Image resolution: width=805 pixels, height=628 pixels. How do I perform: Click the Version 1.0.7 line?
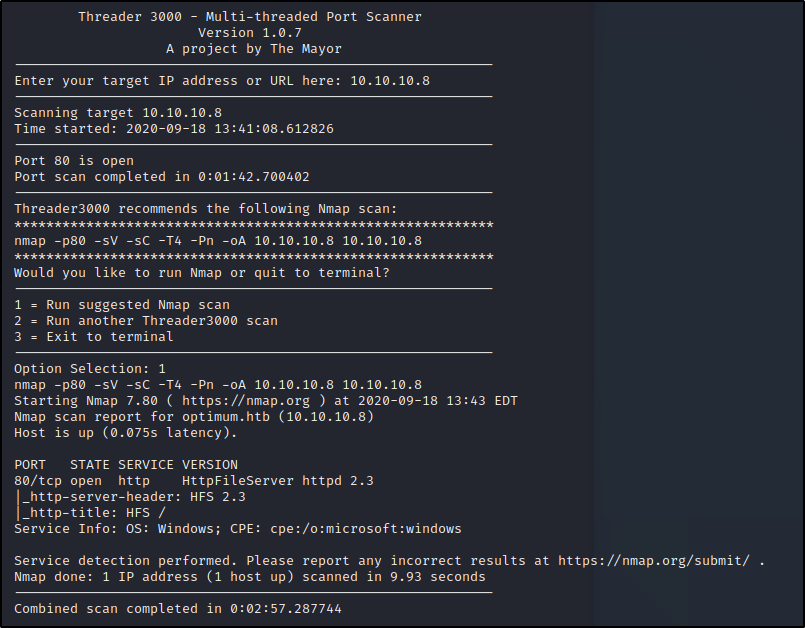250,33
